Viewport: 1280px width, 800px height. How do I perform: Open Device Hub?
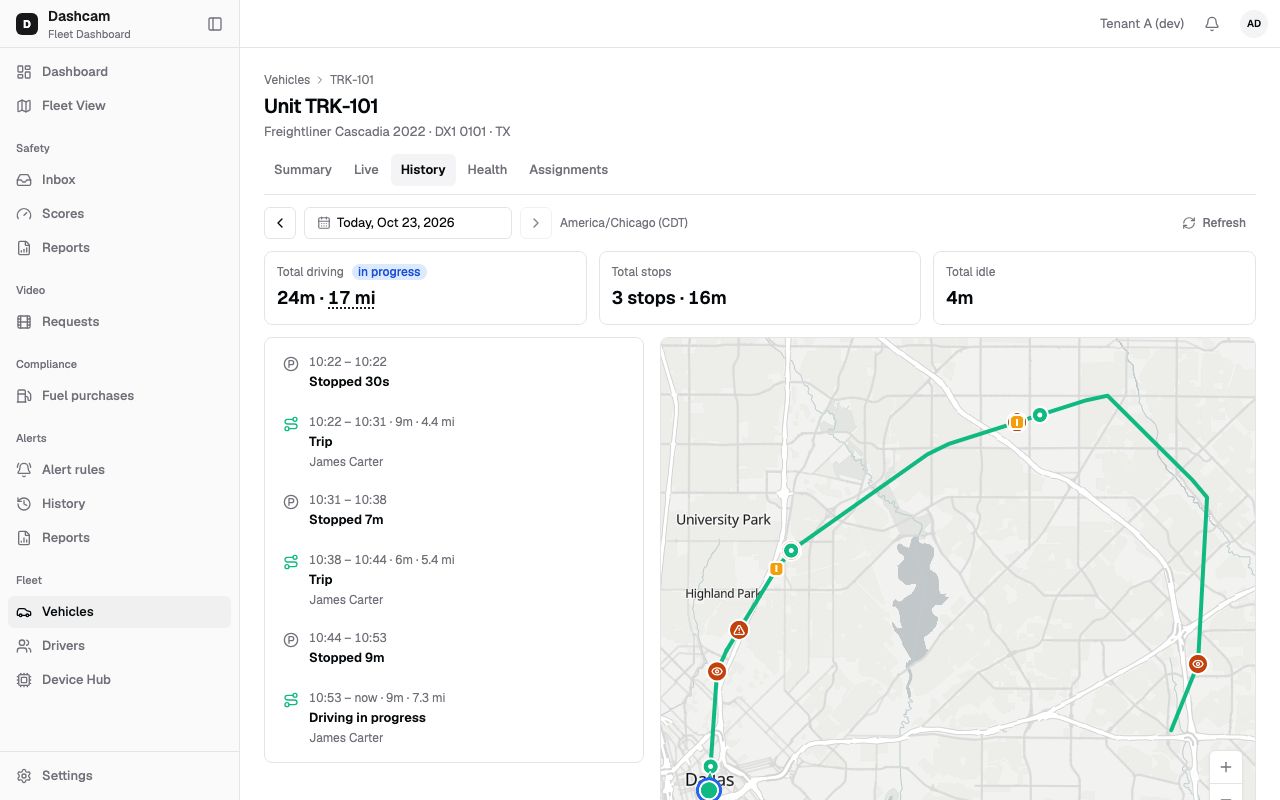coord(119,680)
